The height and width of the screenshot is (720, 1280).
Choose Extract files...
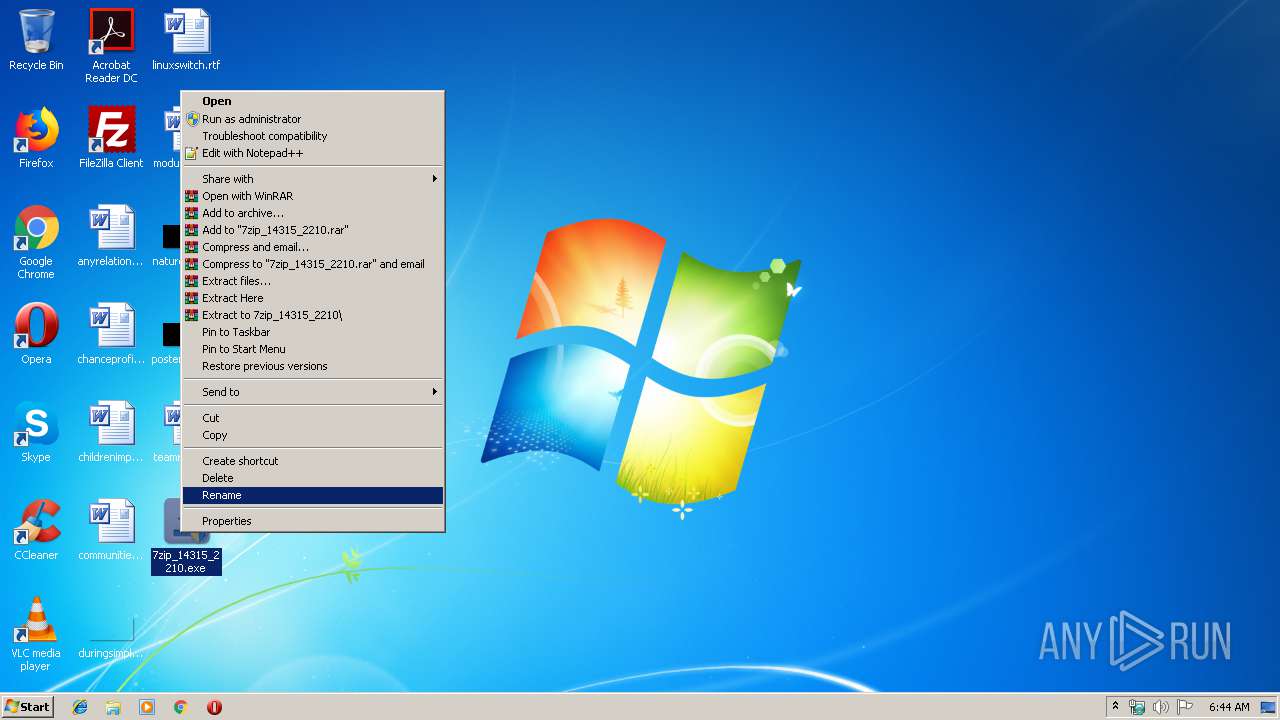312,281
